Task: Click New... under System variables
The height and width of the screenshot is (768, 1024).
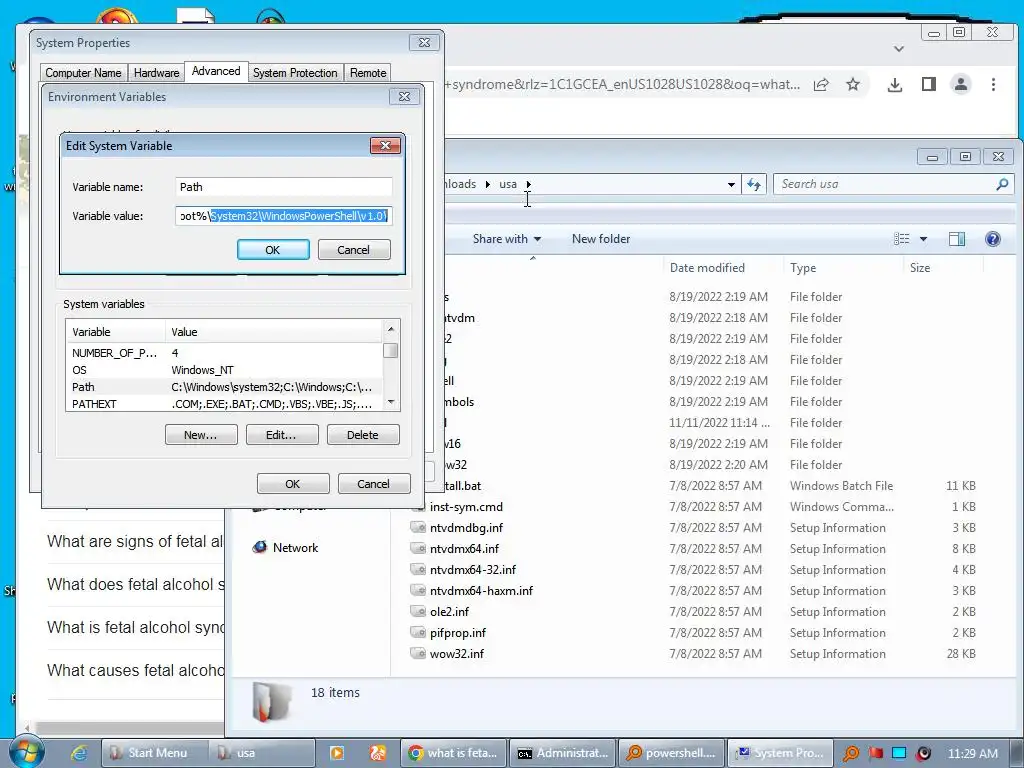Action: coord(200,435)
